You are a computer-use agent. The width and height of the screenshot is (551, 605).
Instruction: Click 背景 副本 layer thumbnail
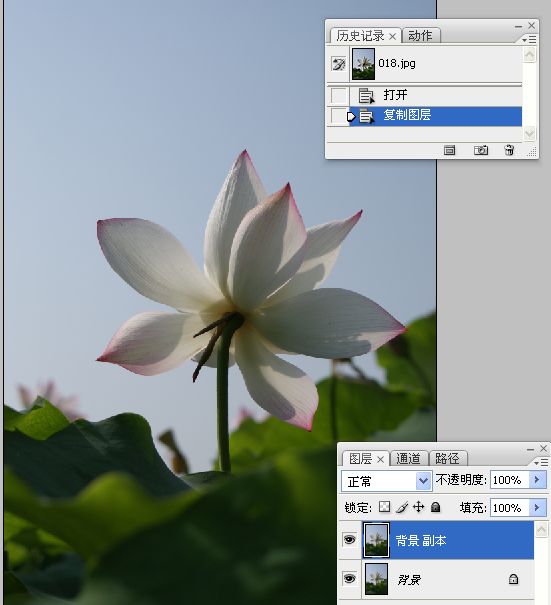pos(376,540)
